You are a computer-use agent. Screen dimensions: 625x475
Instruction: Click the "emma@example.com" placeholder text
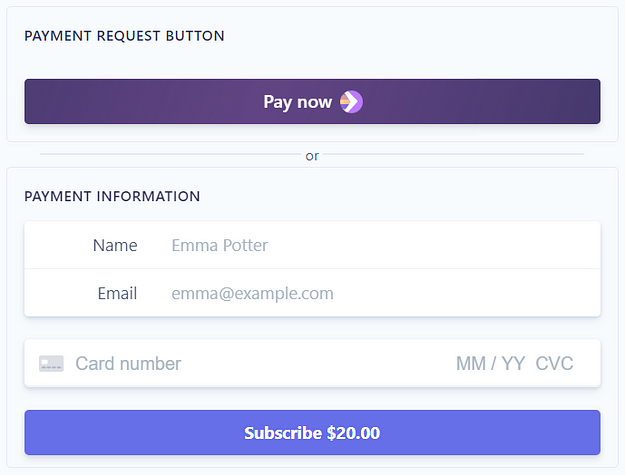coord(252,294)
